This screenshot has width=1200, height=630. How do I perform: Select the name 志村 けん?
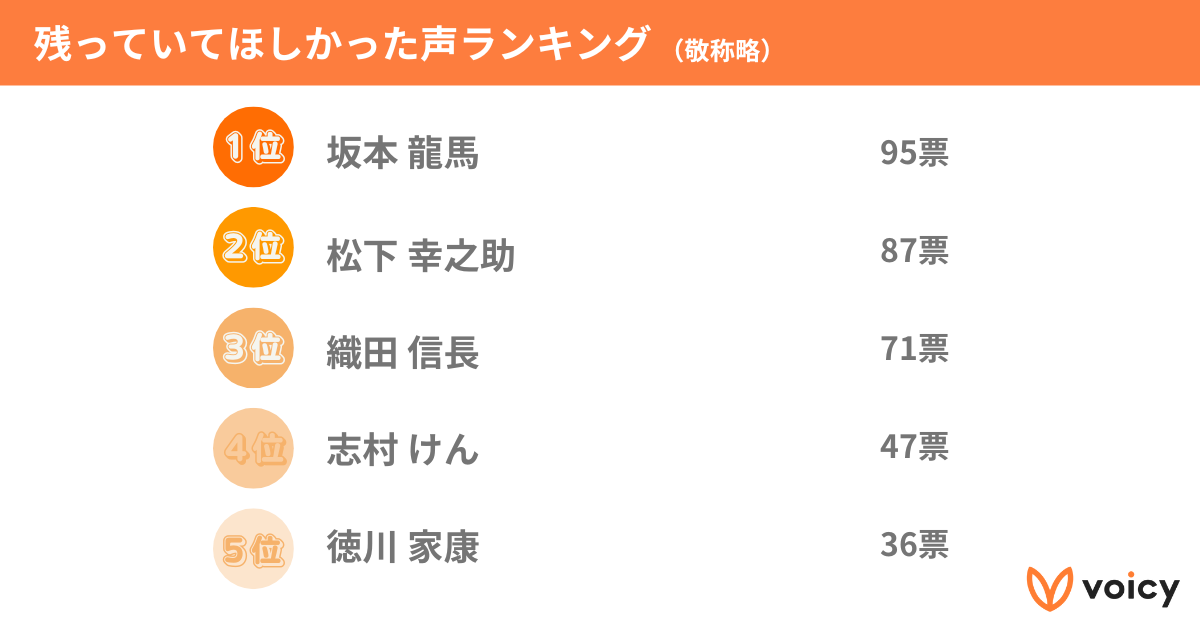(403, 450)
